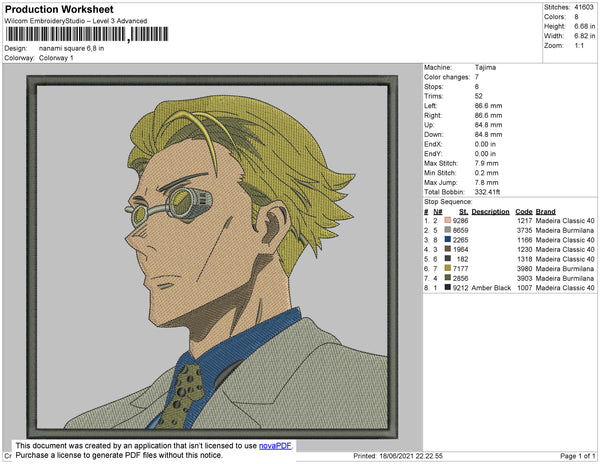Click the 'Color changes:' label
Viewport: 600px width, 464px height.
(x=447, y=77)
